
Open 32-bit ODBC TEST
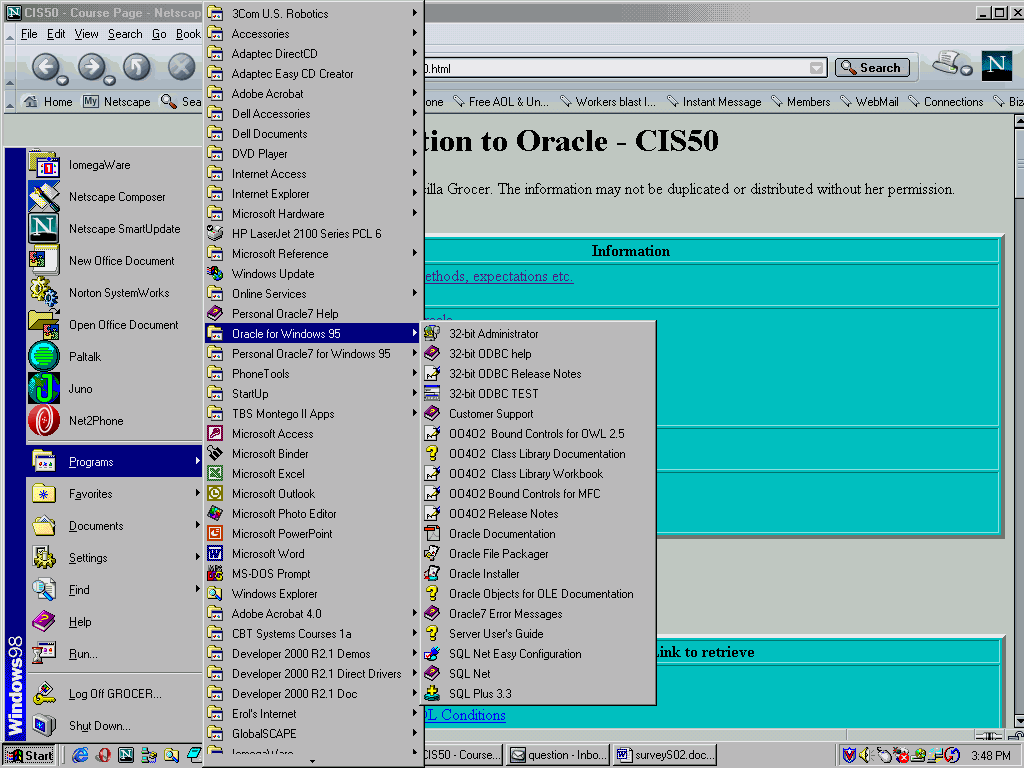click(x=538, y=394)
